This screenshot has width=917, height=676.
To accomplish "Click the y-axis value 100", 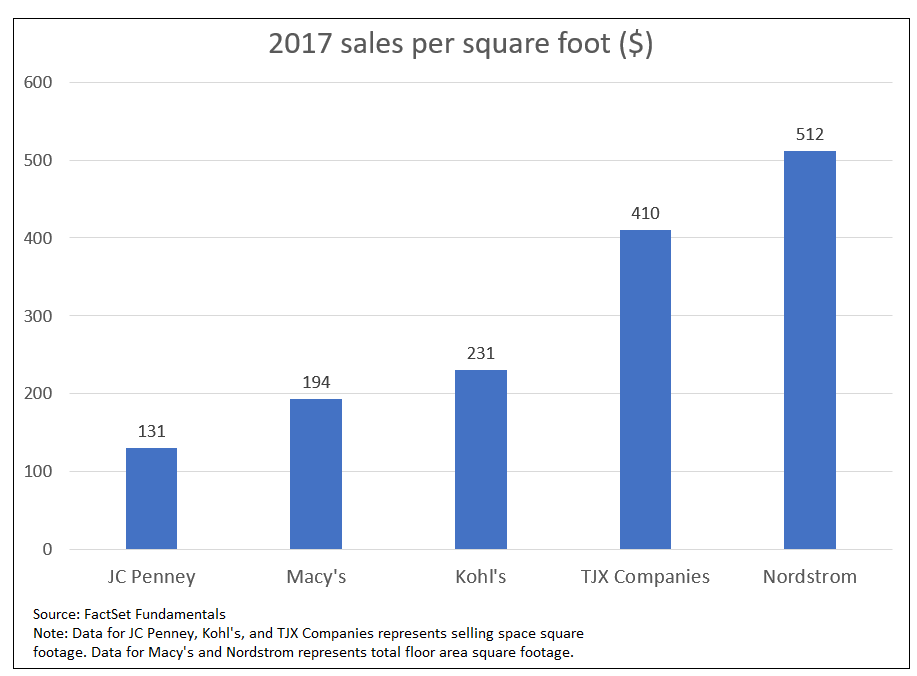I will tap(38, 471).
